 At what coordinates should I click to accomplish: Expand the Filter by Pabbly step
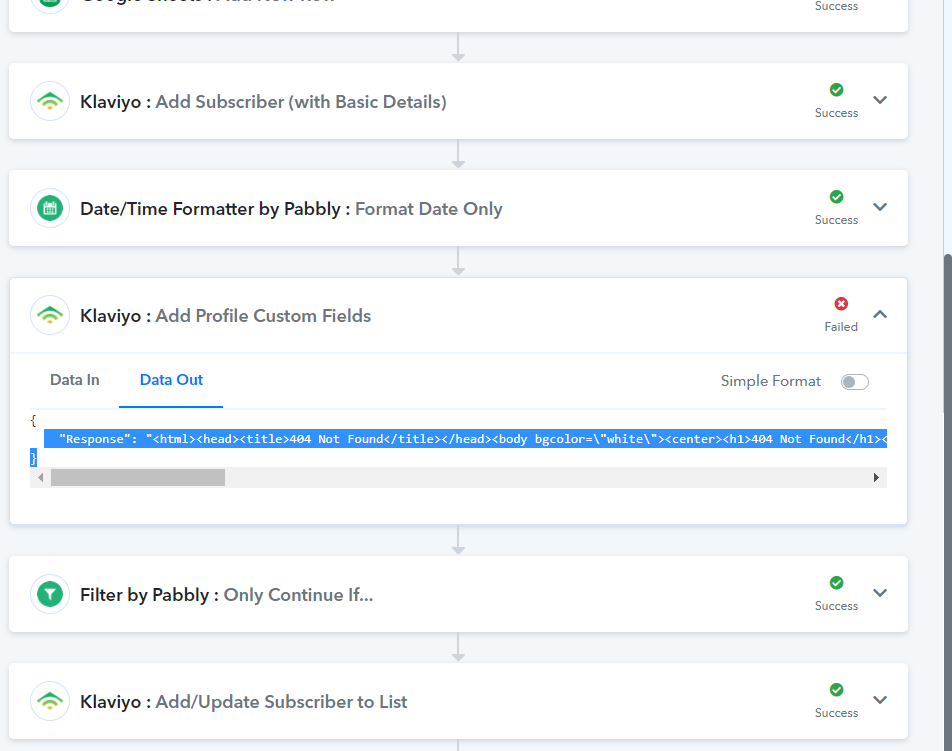pyautogui.click(x=880, y=593)
